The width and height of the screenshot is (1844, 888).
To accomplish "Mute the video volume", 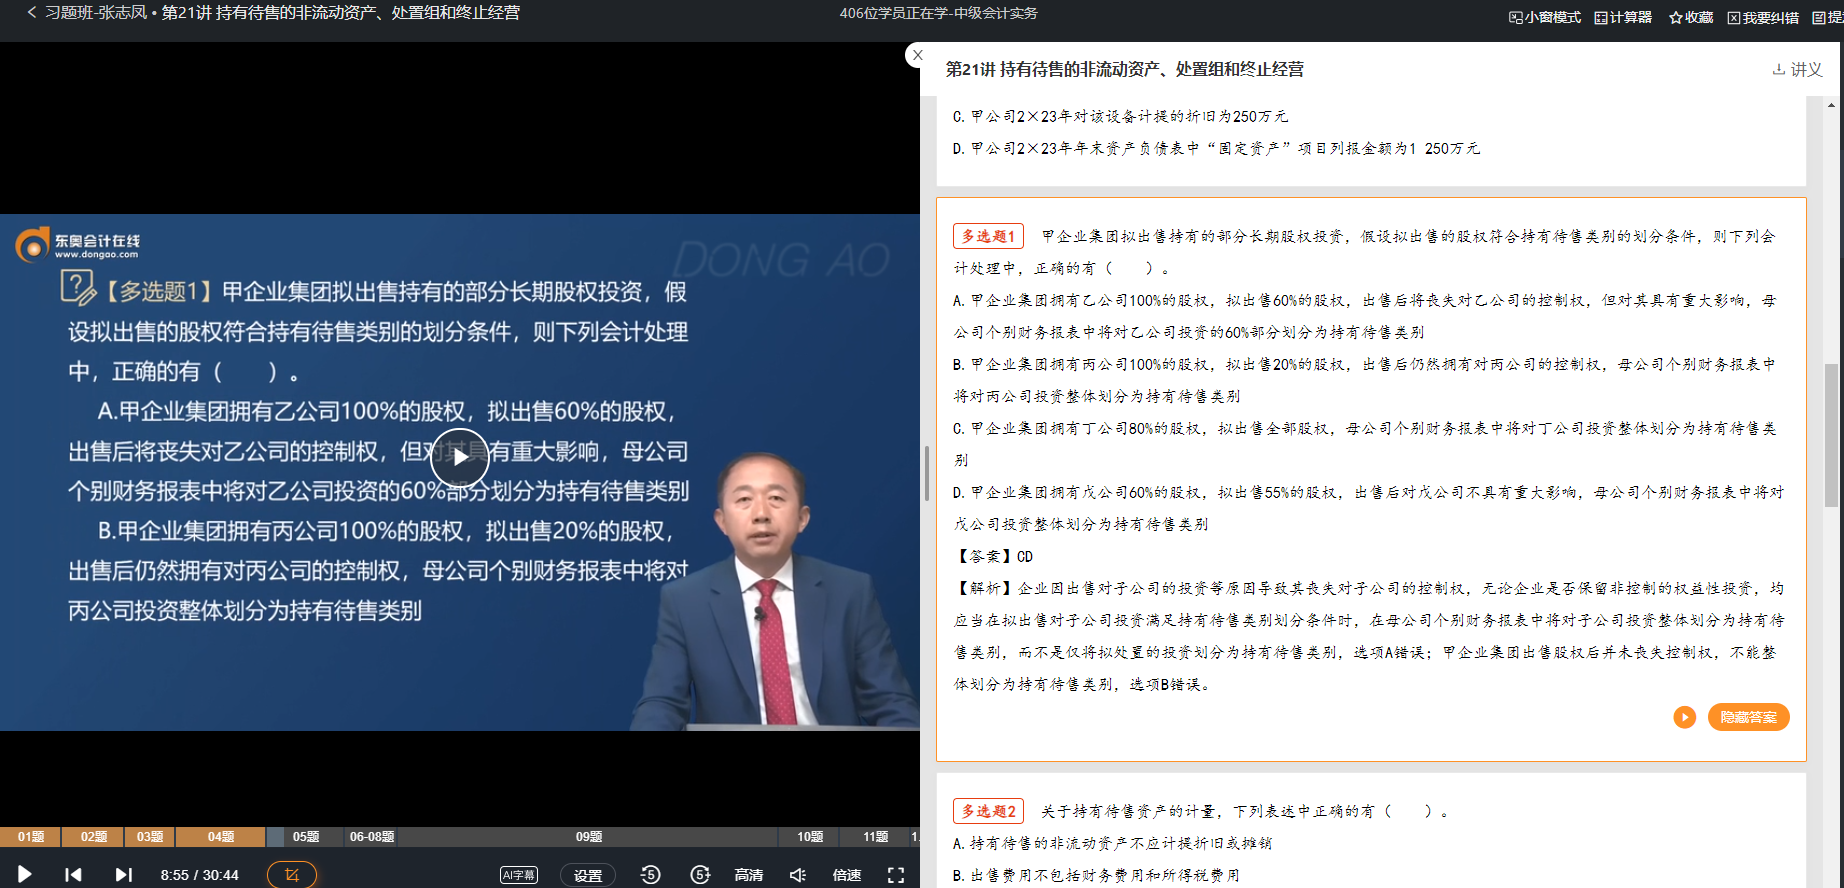I will pyautogui.click(x=798, y=875).
